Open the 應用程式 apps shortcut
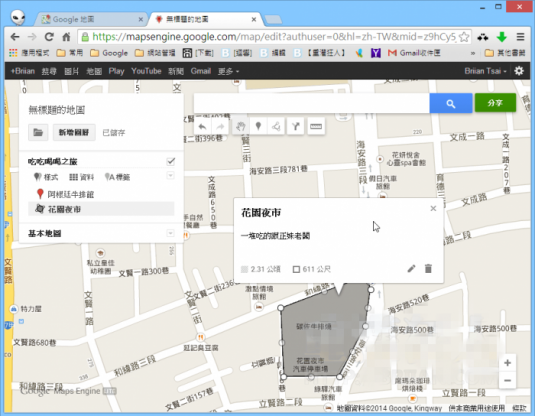The image size is (535, 416). [29, 53]
